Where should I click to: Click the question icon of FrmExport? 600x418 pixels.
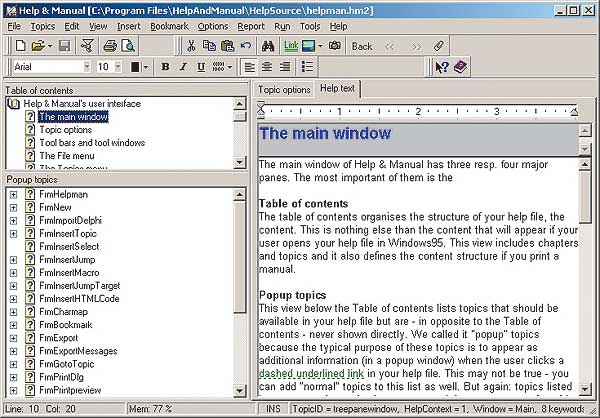[30, 338]
